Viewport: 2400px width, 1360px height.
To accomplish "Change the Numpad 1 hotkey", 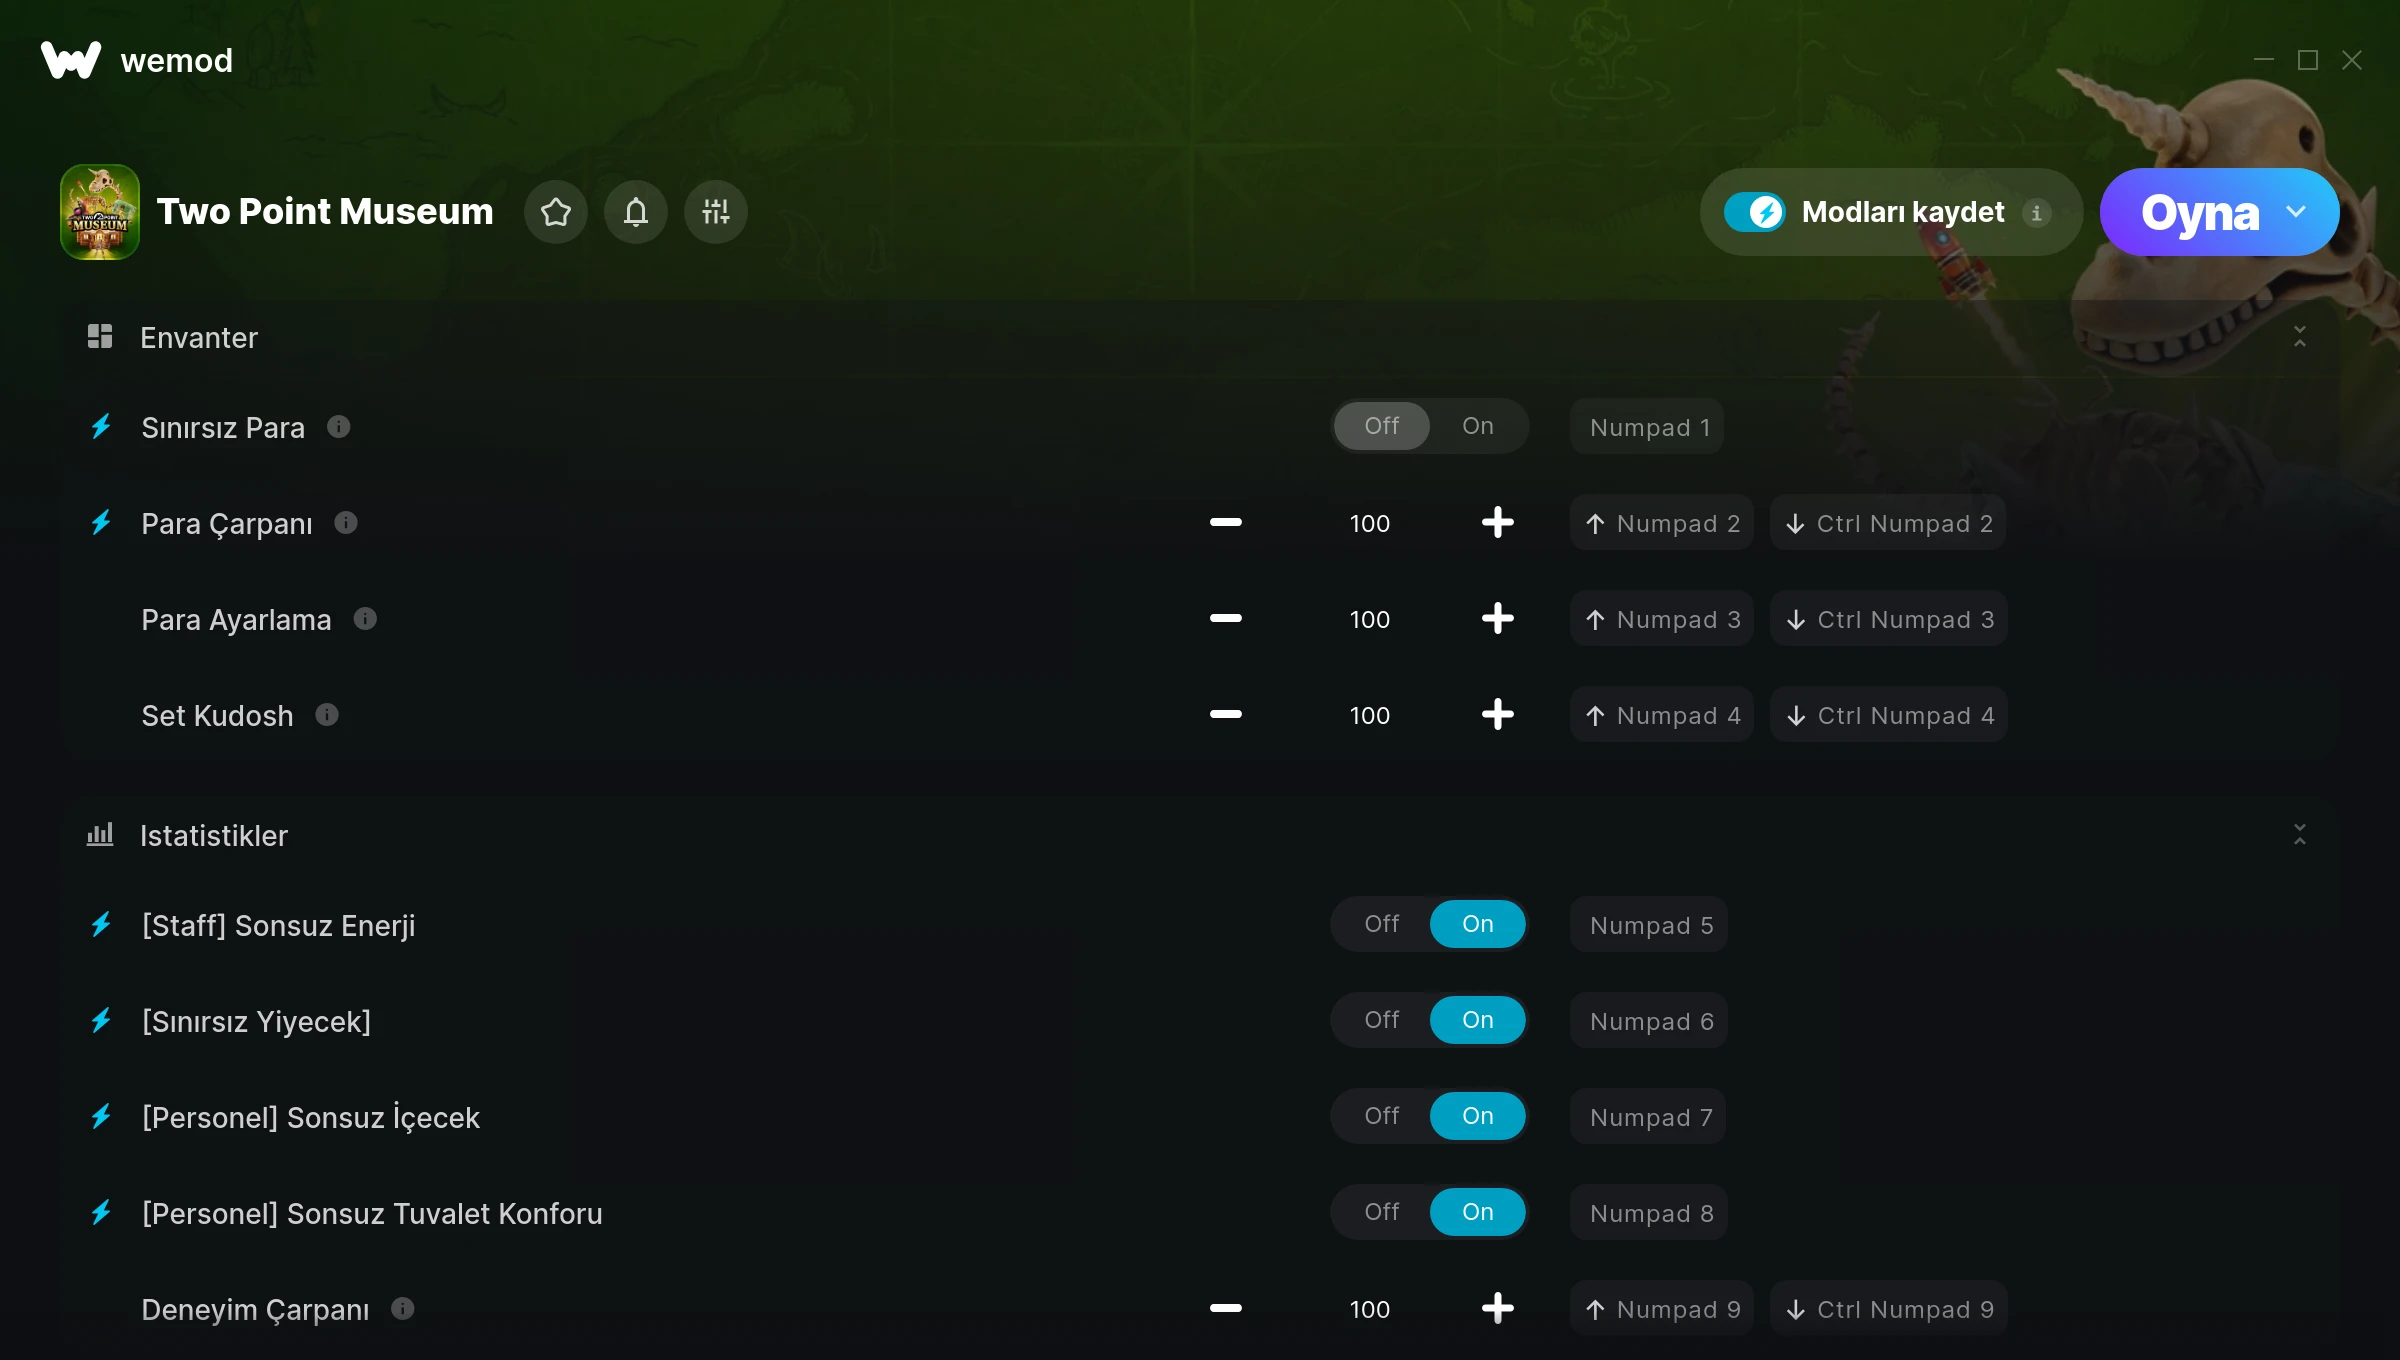I will click(1648, 427).
